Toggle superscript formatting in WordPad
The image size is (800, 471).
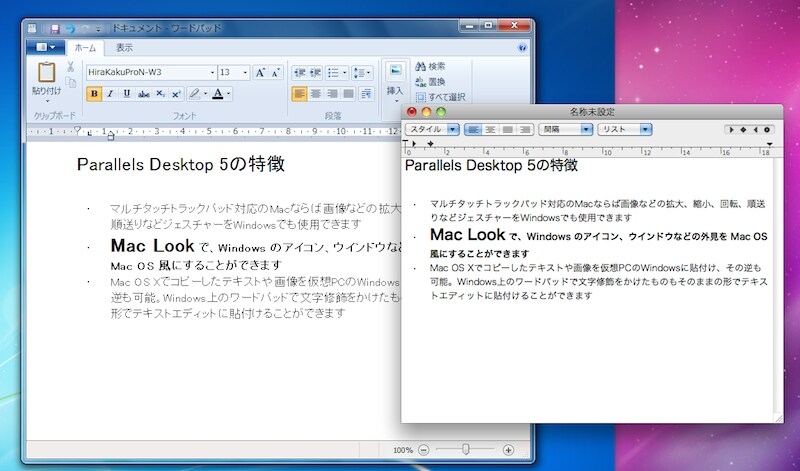click(176, 94)
